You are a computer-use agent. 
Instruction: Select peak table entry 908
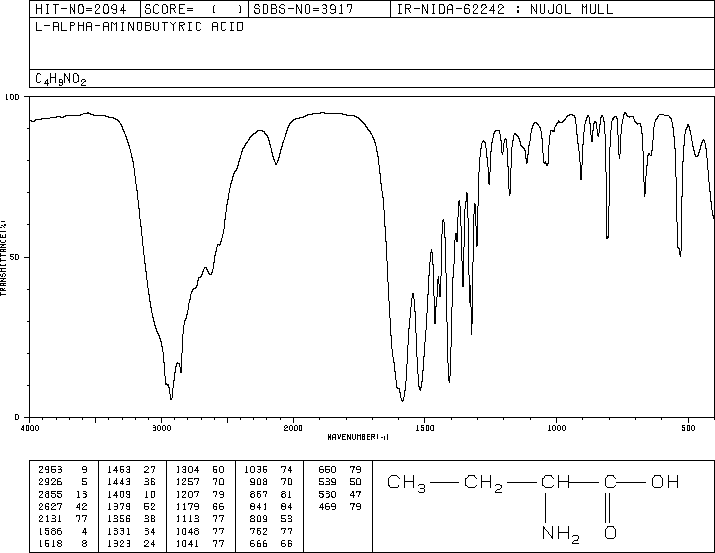(x=259, y=482)
